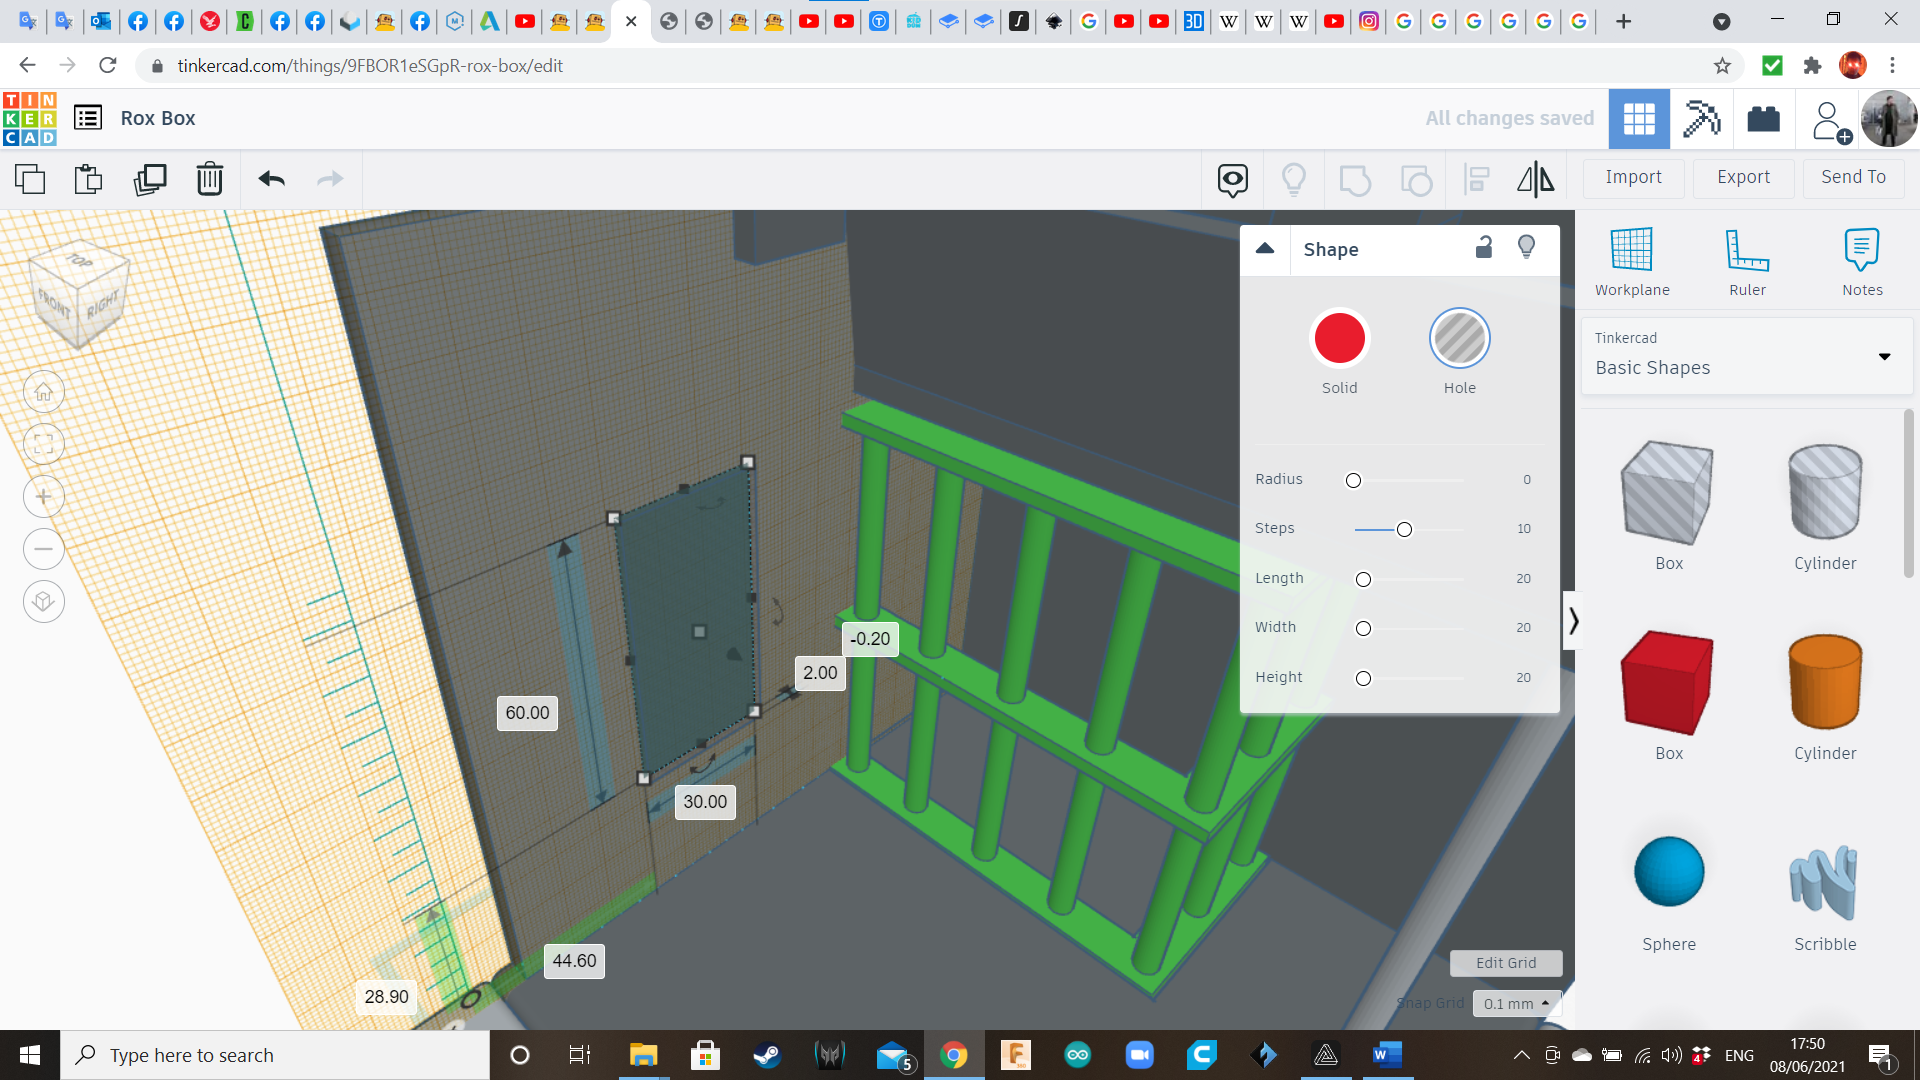Select the Workplane tool

[x=1632, y=262]
